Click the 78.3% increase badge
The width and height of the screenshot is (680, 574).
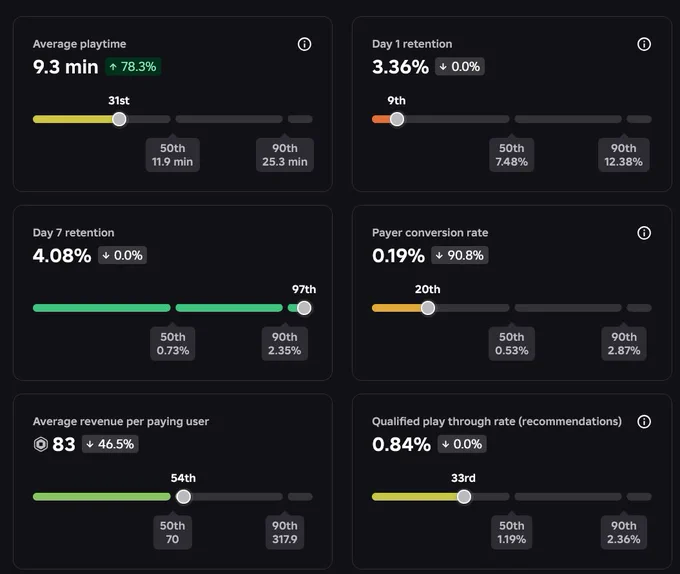coord(133,67)
